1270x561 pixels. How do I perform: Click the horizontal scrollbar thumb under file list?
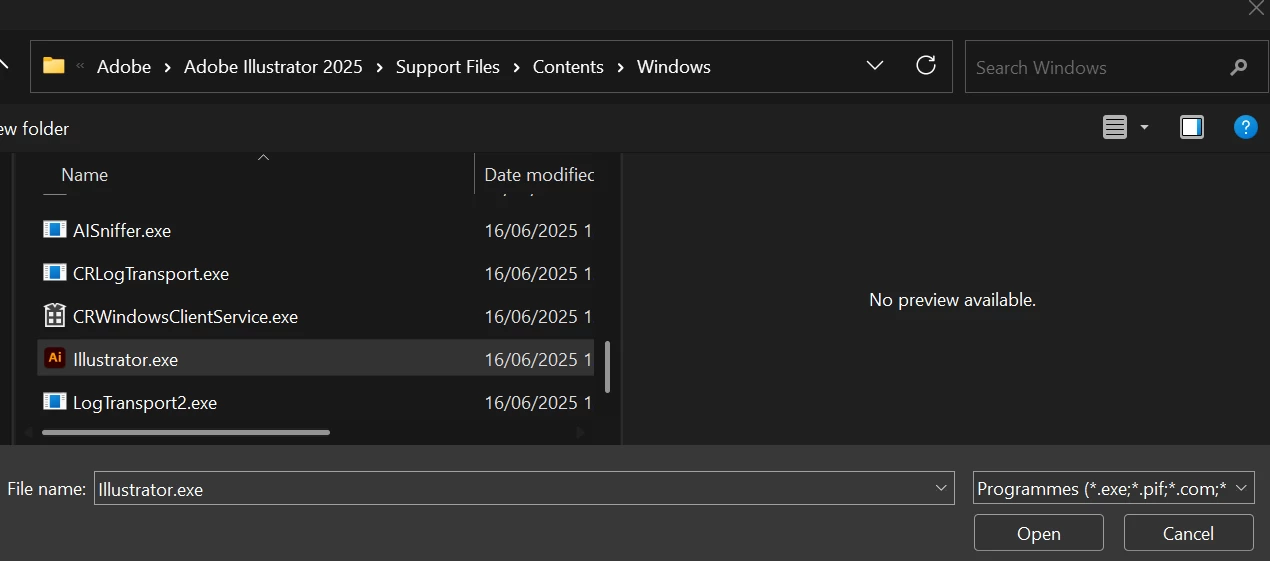186,432
